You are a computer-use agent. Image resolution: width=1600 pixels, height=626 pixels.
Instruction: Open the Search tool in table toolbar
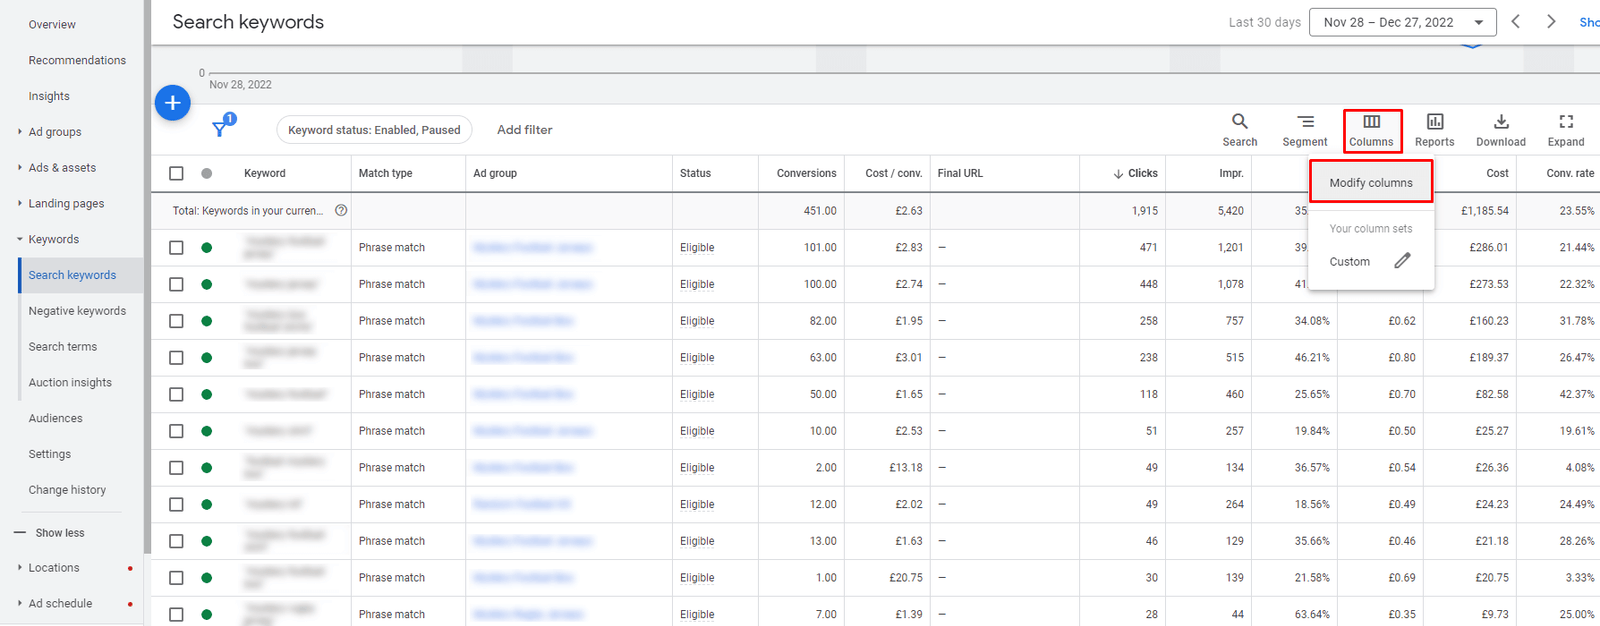click(x=1239, y=130)
